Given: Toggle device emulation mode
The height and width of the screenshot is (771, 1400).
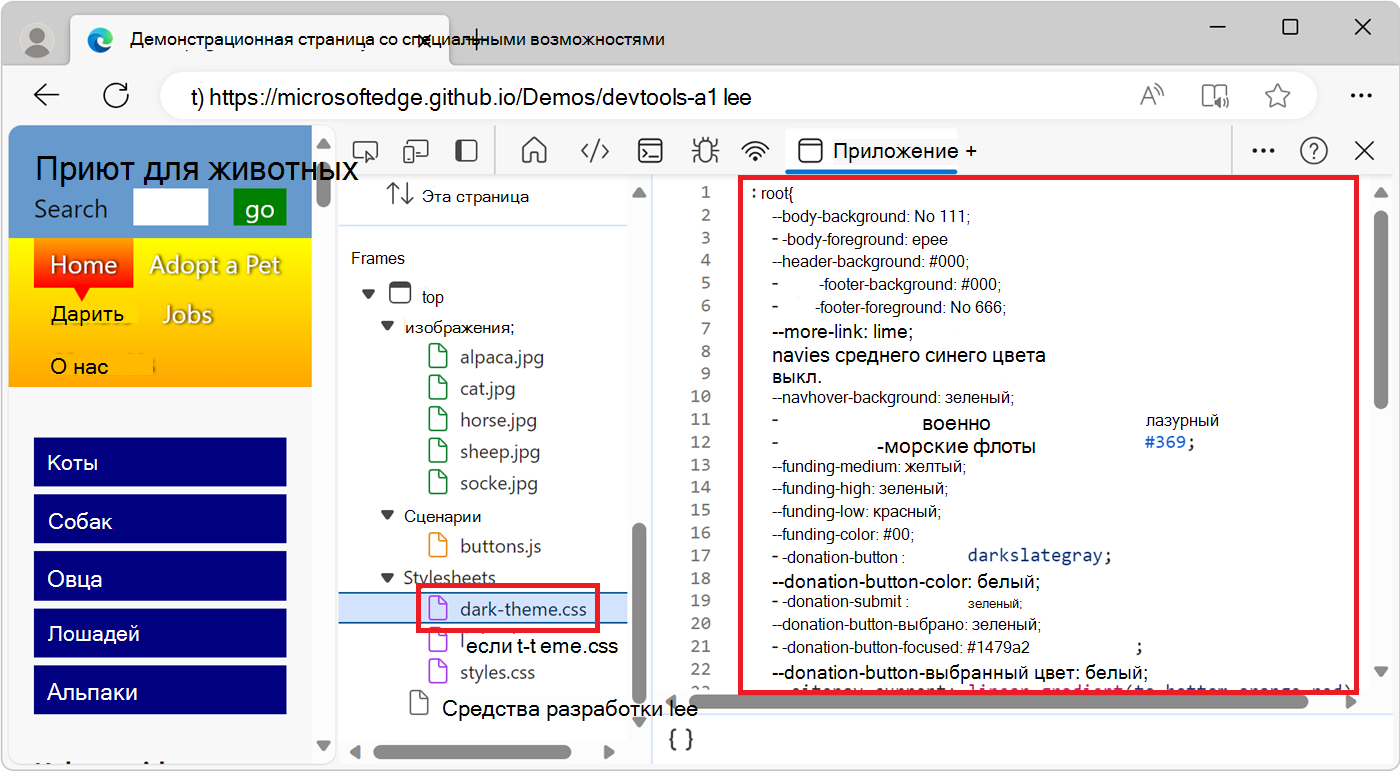Looking at the screenshot, I should (415, 150).
